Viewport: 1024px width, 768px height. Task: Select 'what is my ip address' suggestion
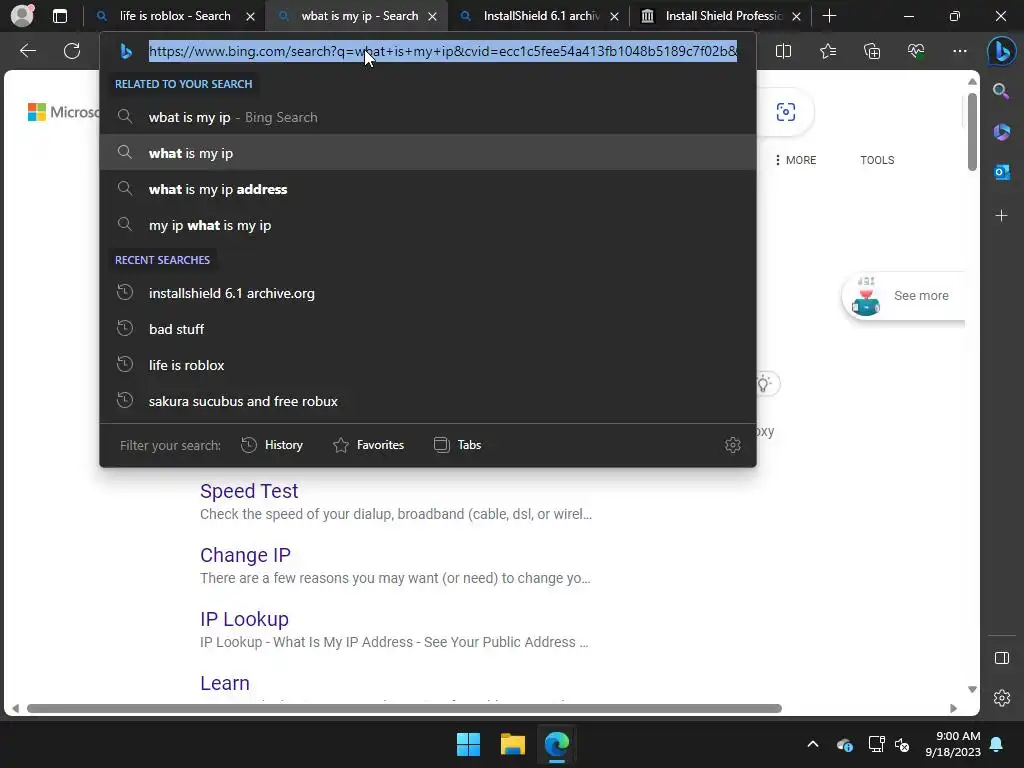(x=428, y=189)
